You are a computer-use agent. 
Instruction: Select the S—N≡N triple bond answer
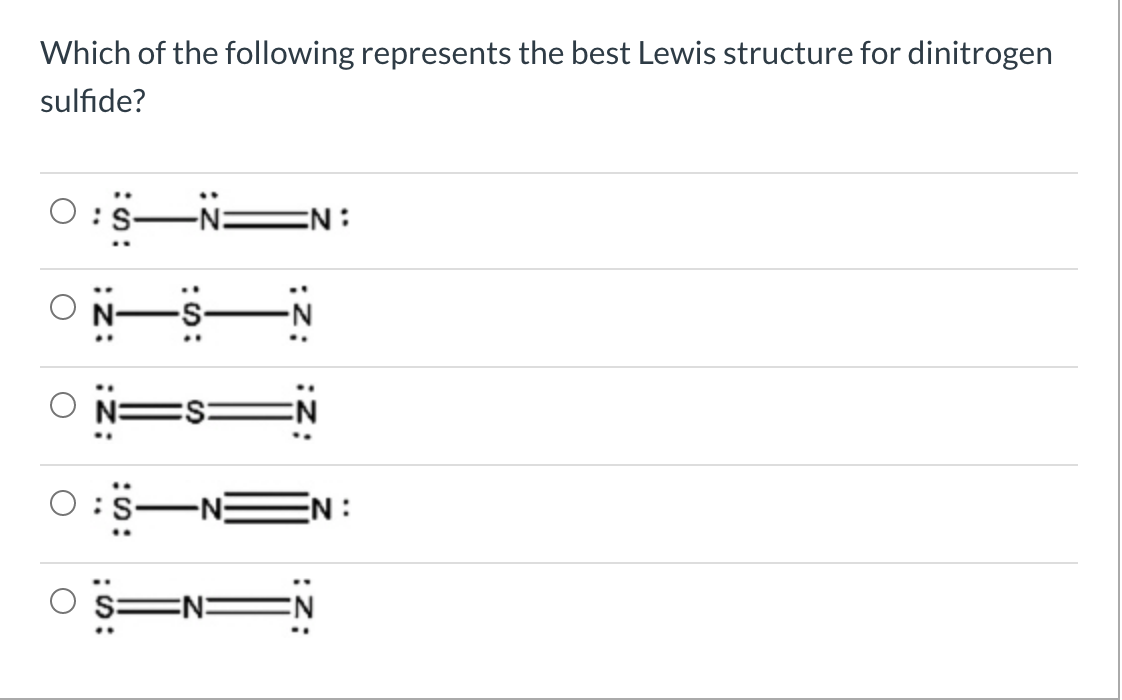[62, 503]
